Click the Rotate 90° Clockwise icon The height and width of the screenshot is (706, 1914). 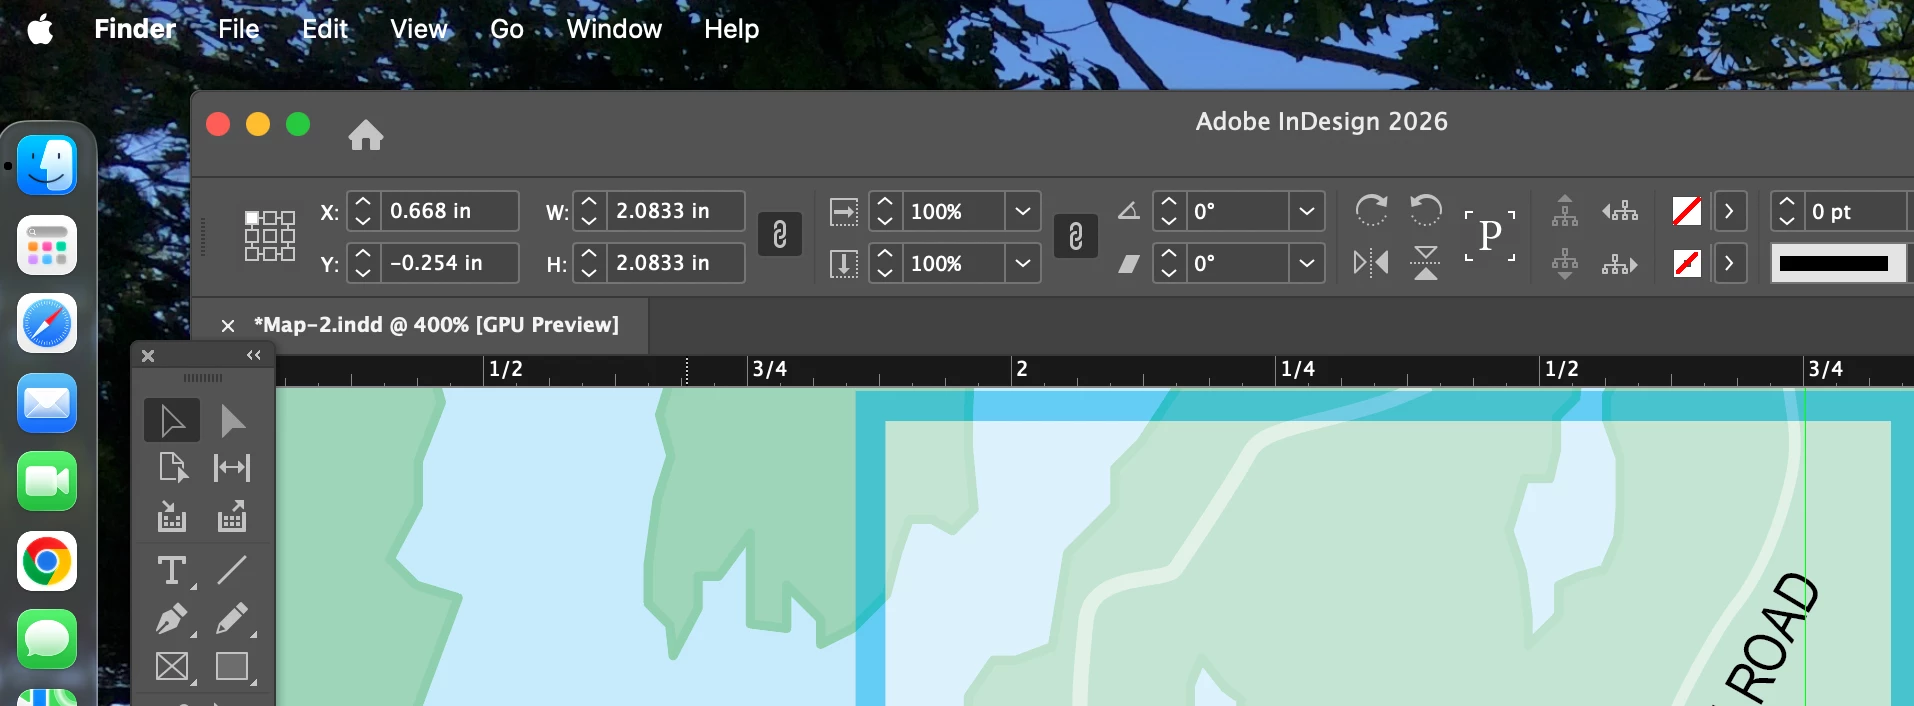click(1371, 210)
